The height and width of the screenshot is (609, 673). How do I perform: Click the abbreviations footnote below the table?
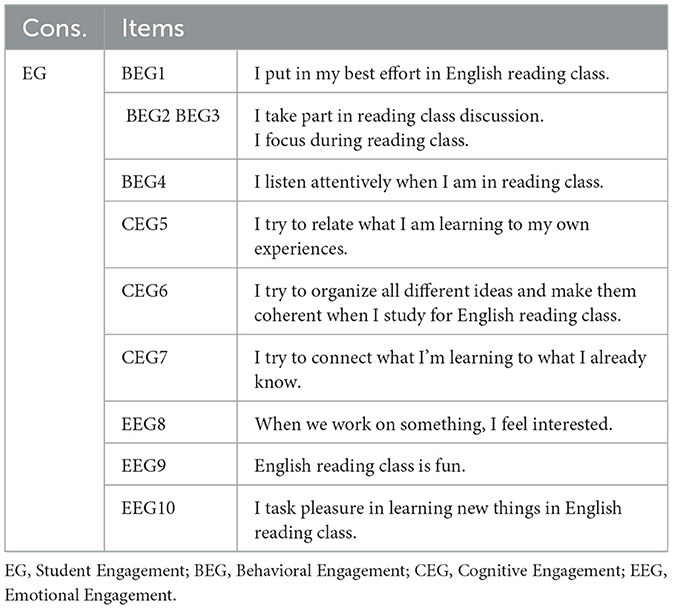[336, 582]
